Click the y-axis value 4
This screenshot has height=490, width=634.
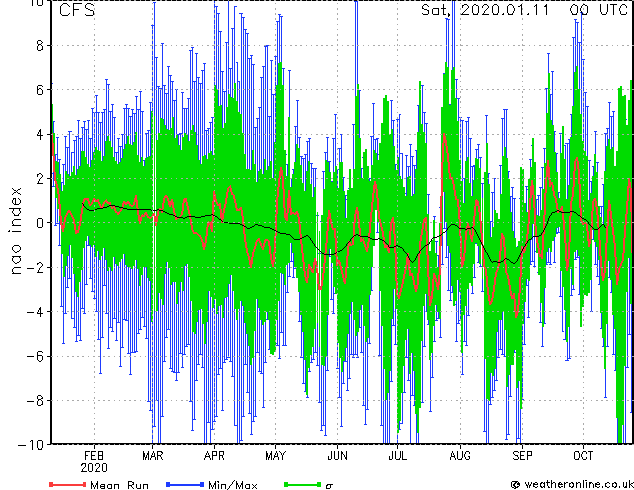[40, 135]
